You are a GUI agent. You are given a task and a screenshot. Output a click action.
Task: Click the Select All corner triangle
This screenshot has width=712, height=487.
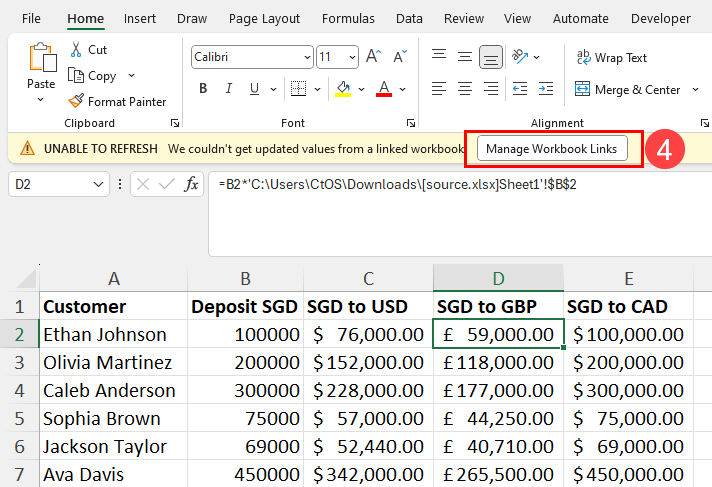pos(27,278)
